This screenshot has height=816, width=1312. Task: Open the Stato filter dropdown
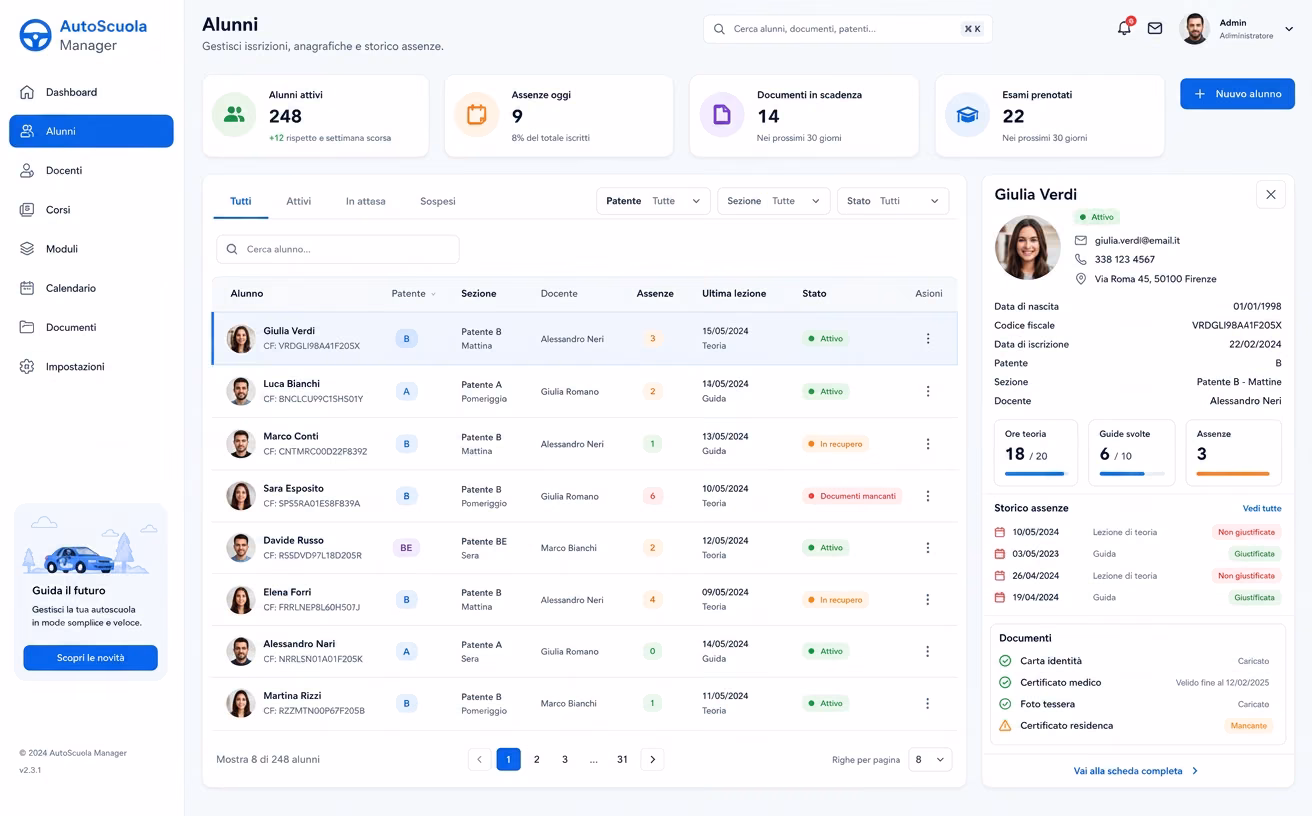(893, 201)
